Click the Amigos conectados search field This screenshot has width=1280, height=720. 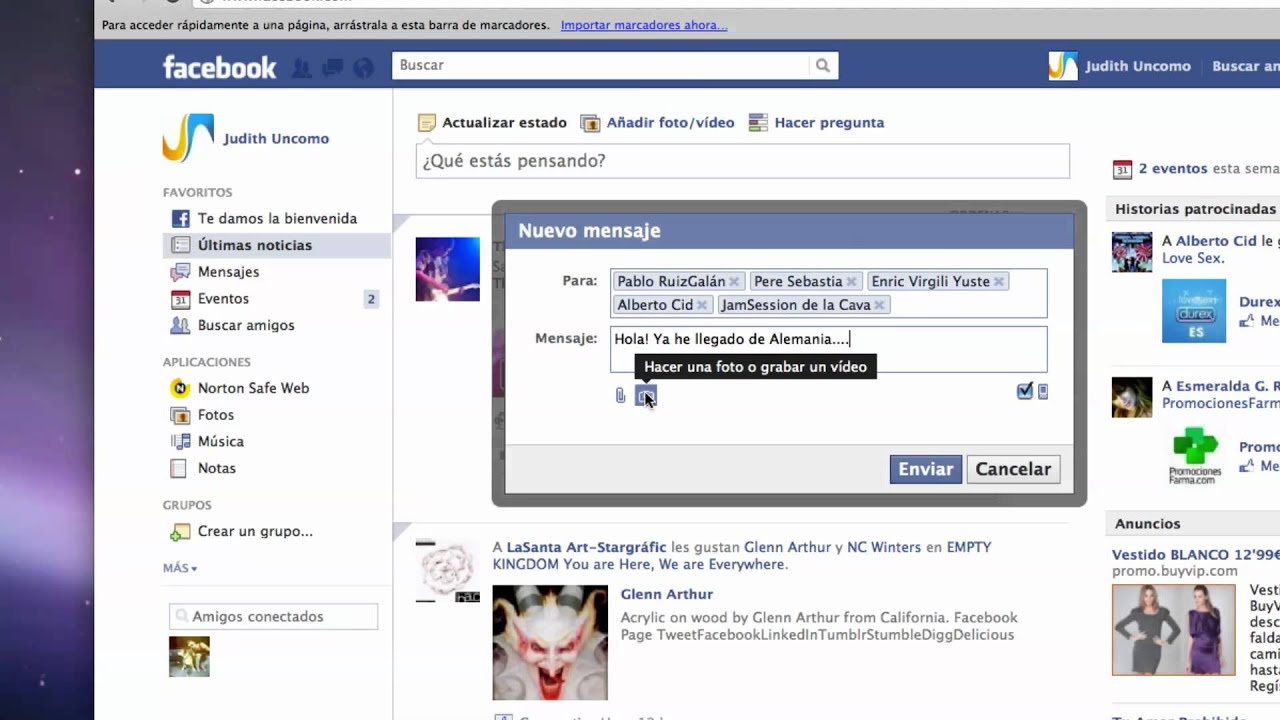(273, 617)
